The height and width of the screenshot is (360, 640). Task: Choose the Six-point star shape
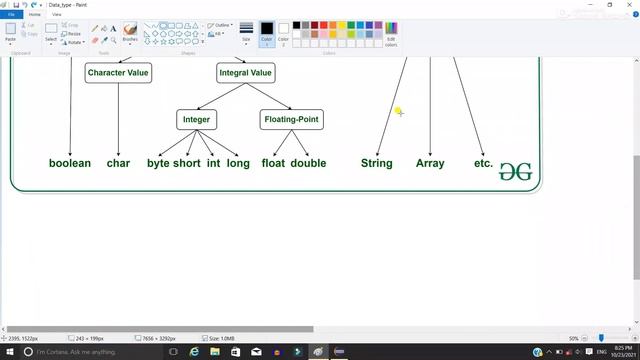pos(171,41)
